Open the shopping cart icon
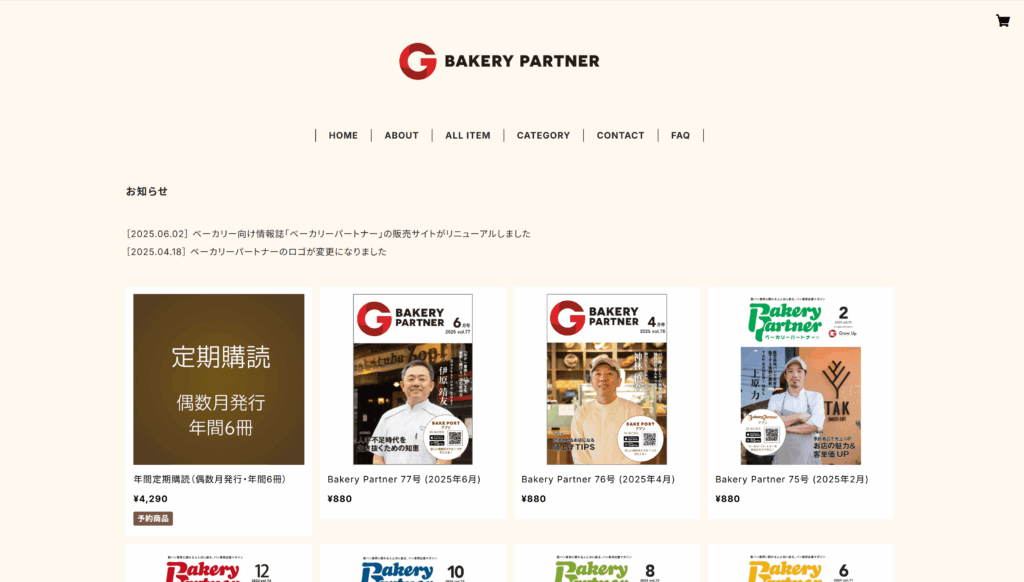This screenshot has height=582, width=1024. click(x=1002, y=21)
